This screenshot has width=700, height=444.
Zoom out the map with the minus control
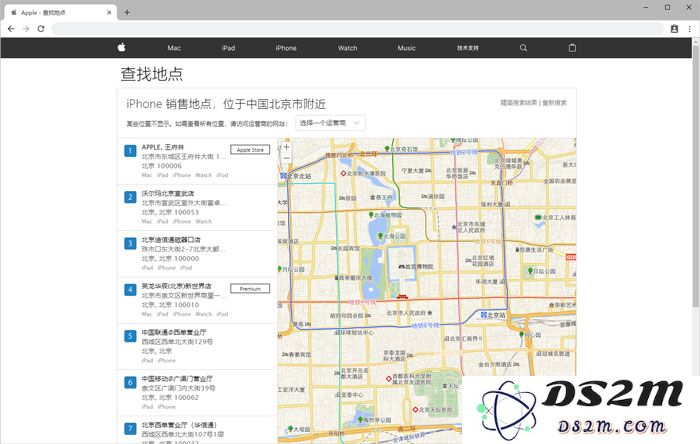287,158
